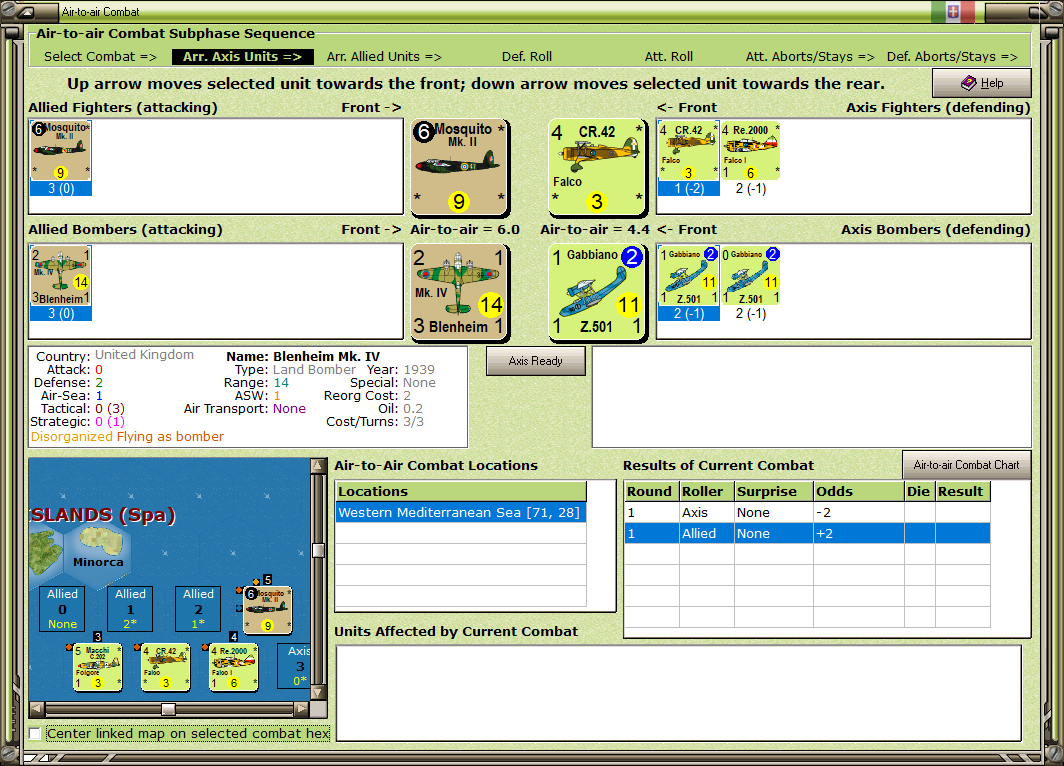Click the Die column header

point(919,491)
